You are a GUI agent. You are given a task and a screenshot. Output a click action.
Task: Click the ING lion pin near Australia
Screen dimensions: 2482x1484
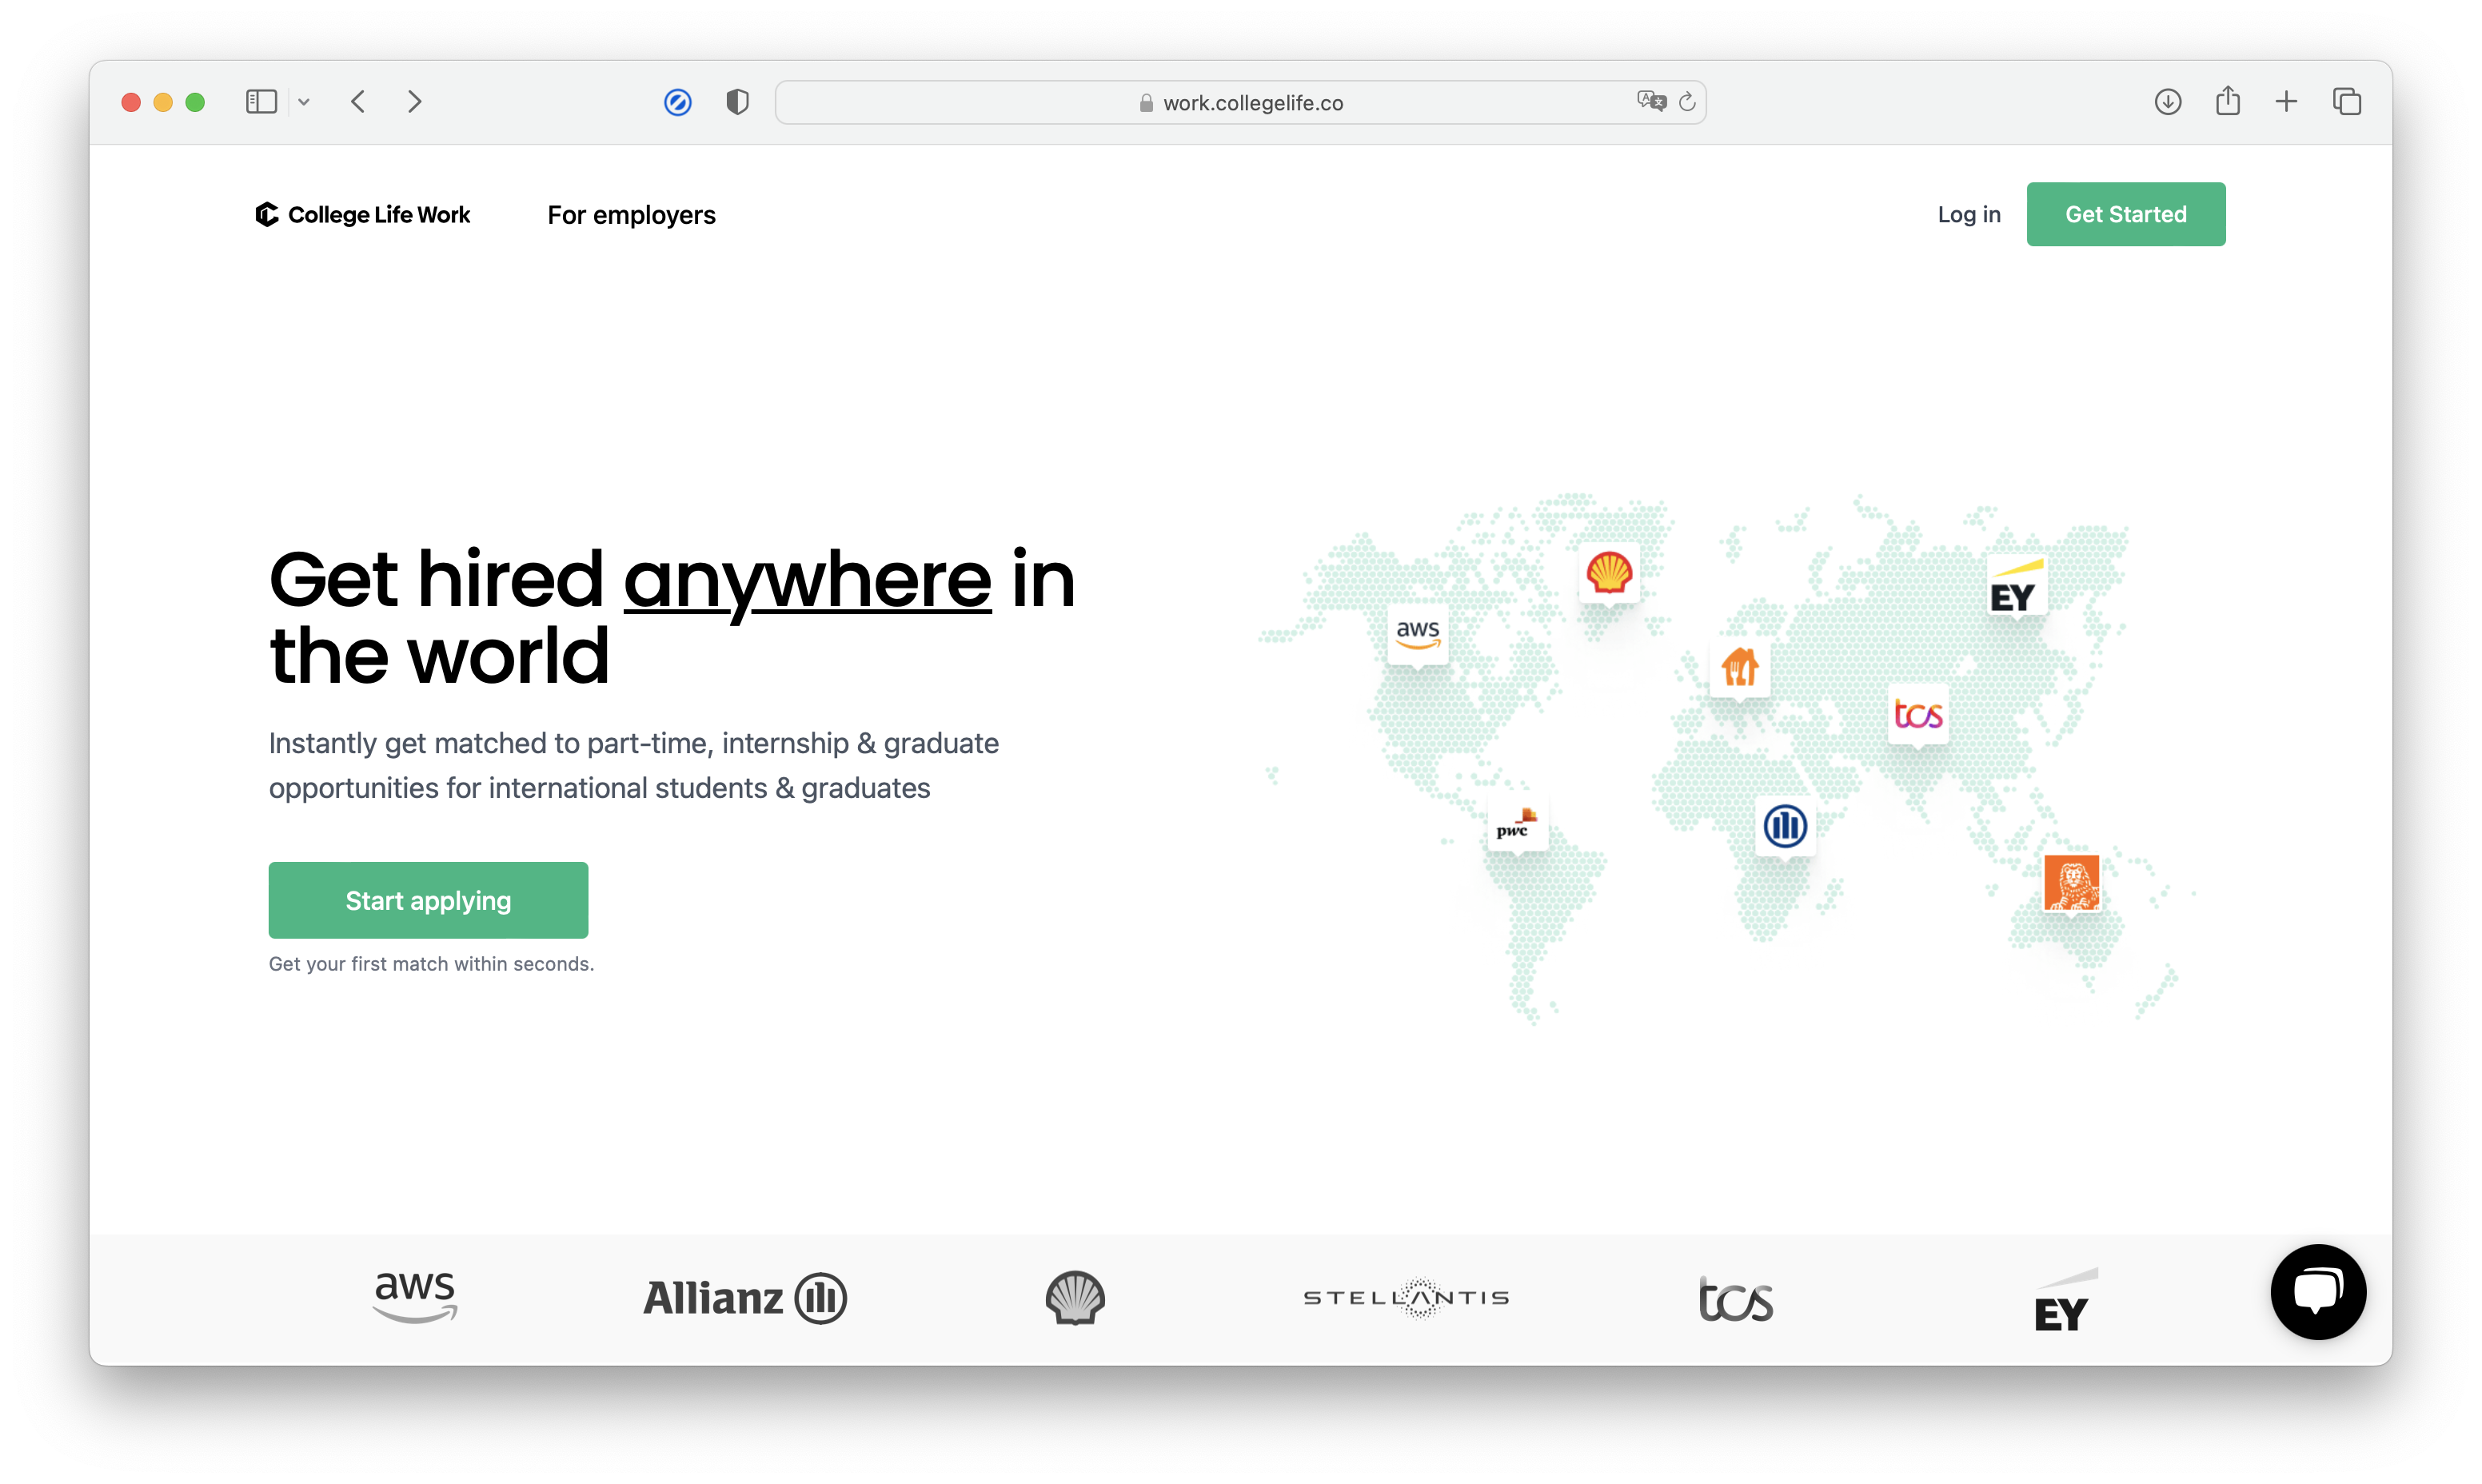click(x=2071, y=882)
